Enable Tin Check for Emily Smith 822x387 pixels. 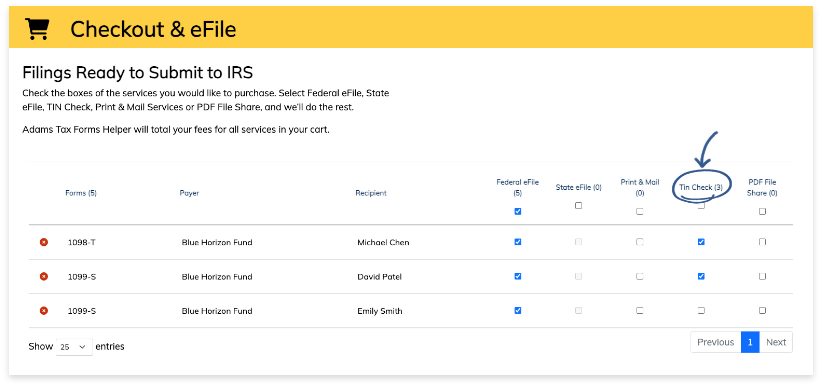(x=701, y=310)
